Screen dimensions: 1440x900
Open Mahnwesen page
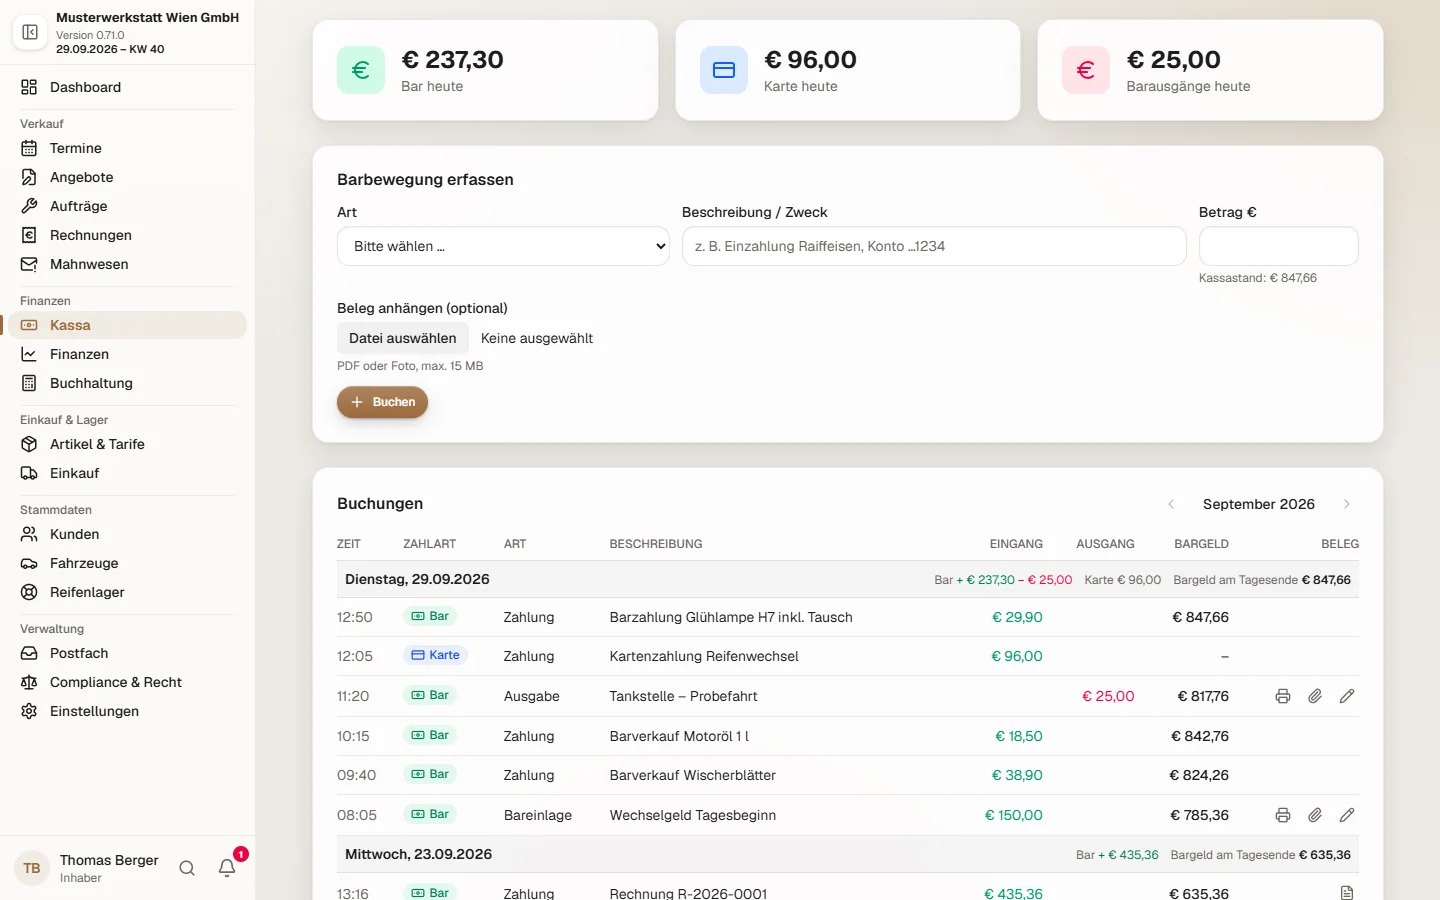127,264
